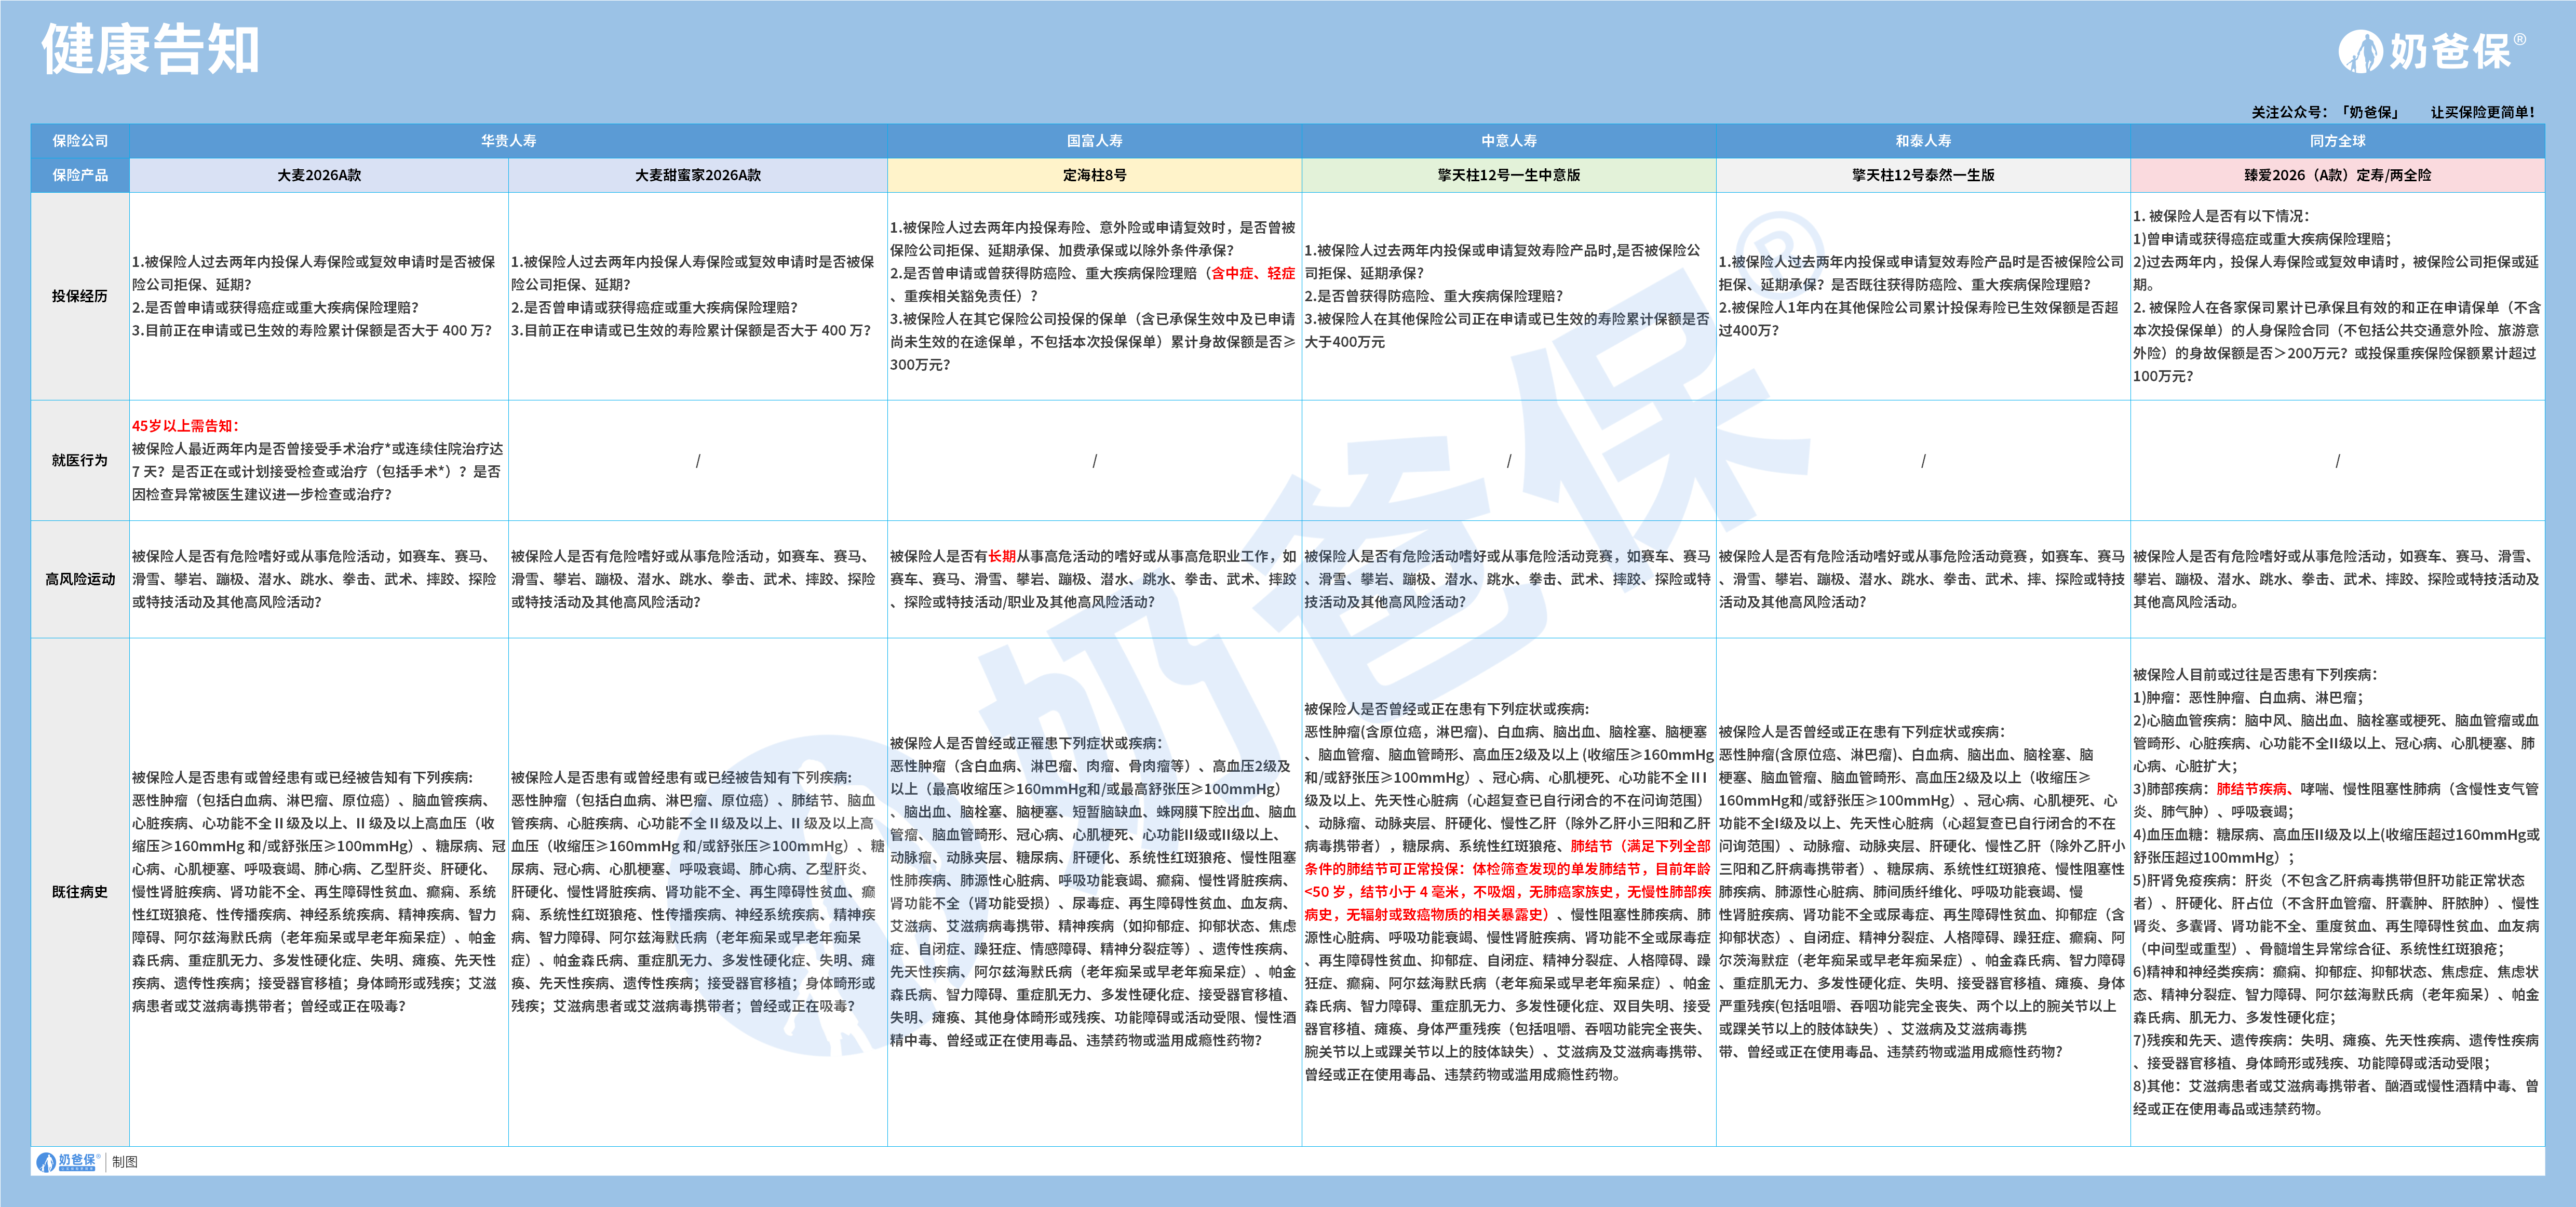Click the 和泰人寿 company header
This screenshot has width=2576, height=1207.
point(1923,141)
